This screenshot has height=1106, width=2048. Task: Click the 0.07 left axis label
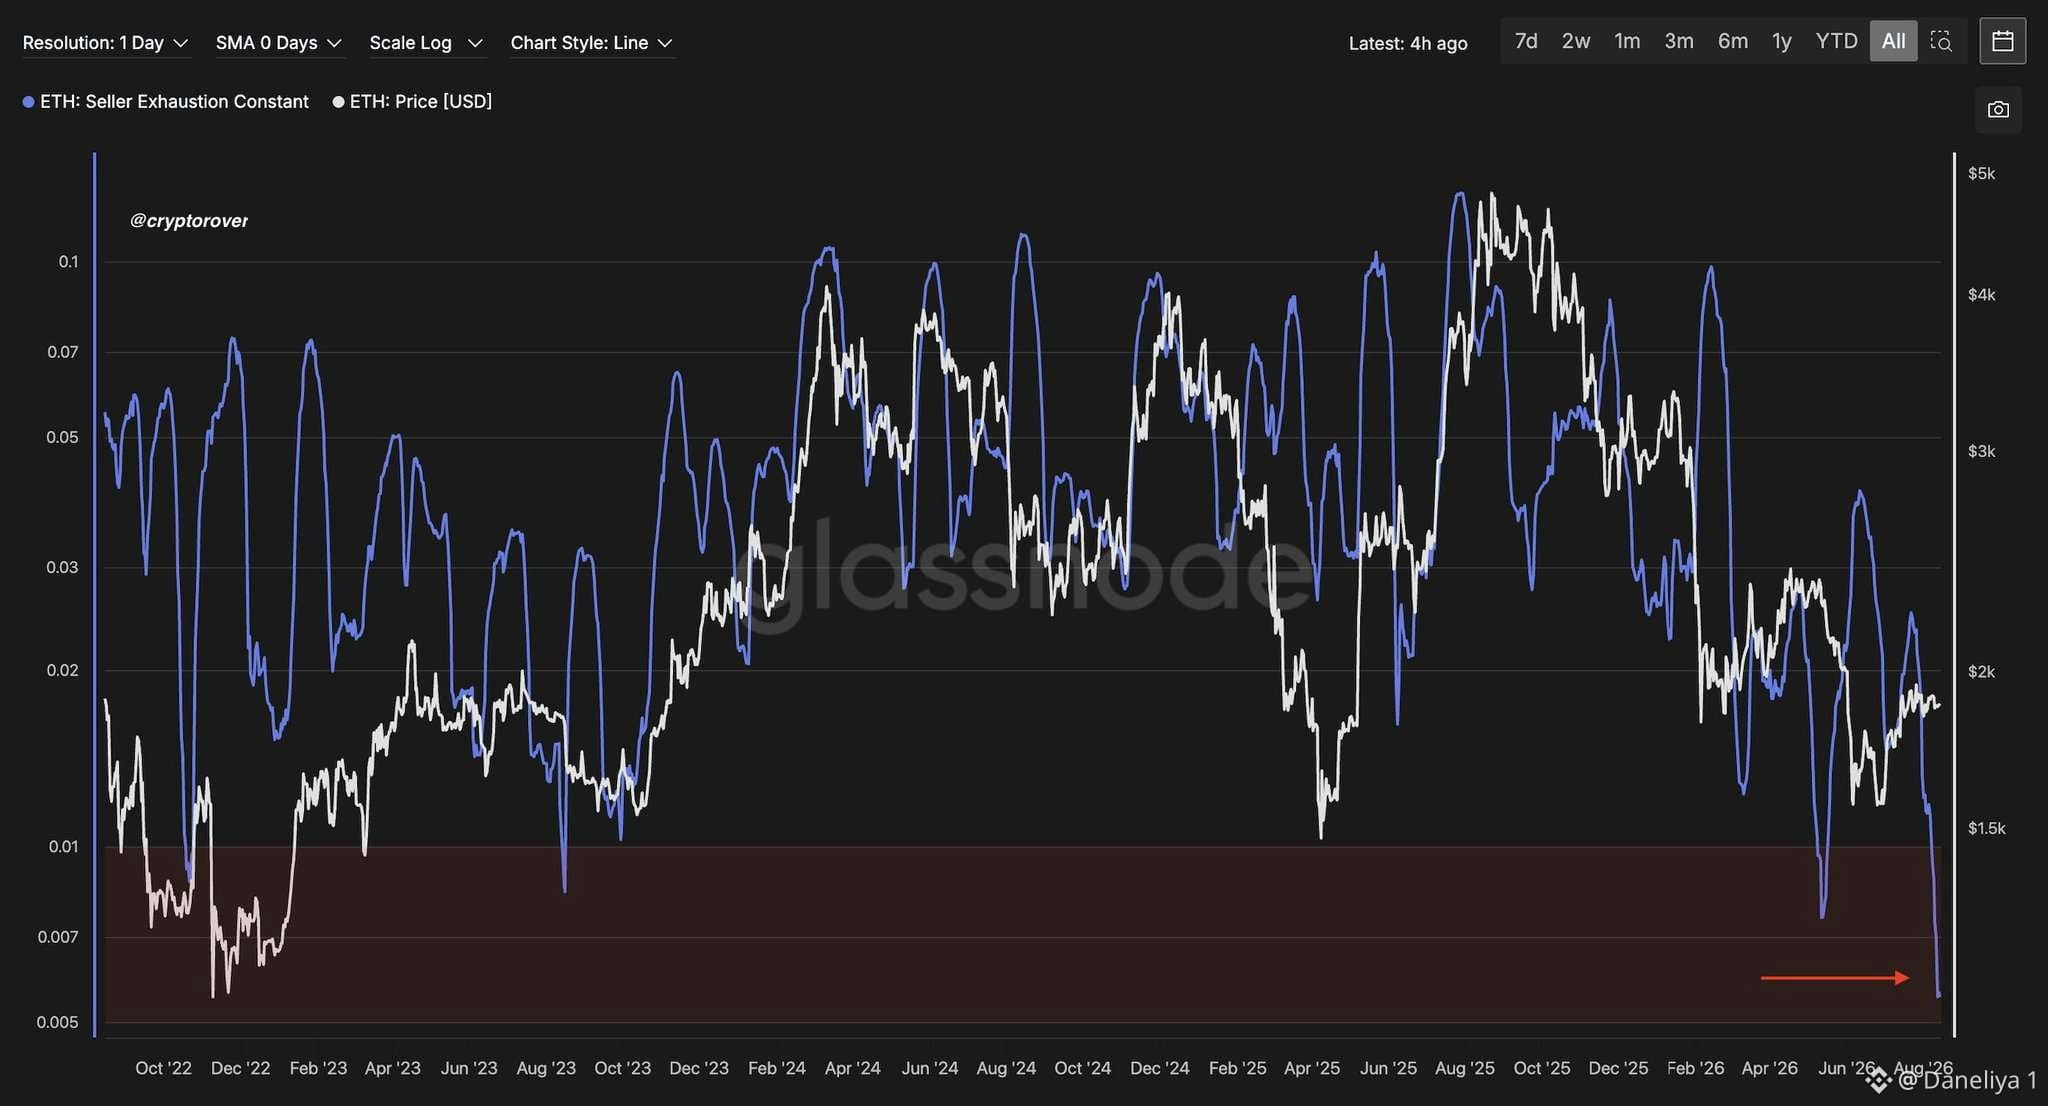[62, 352]
